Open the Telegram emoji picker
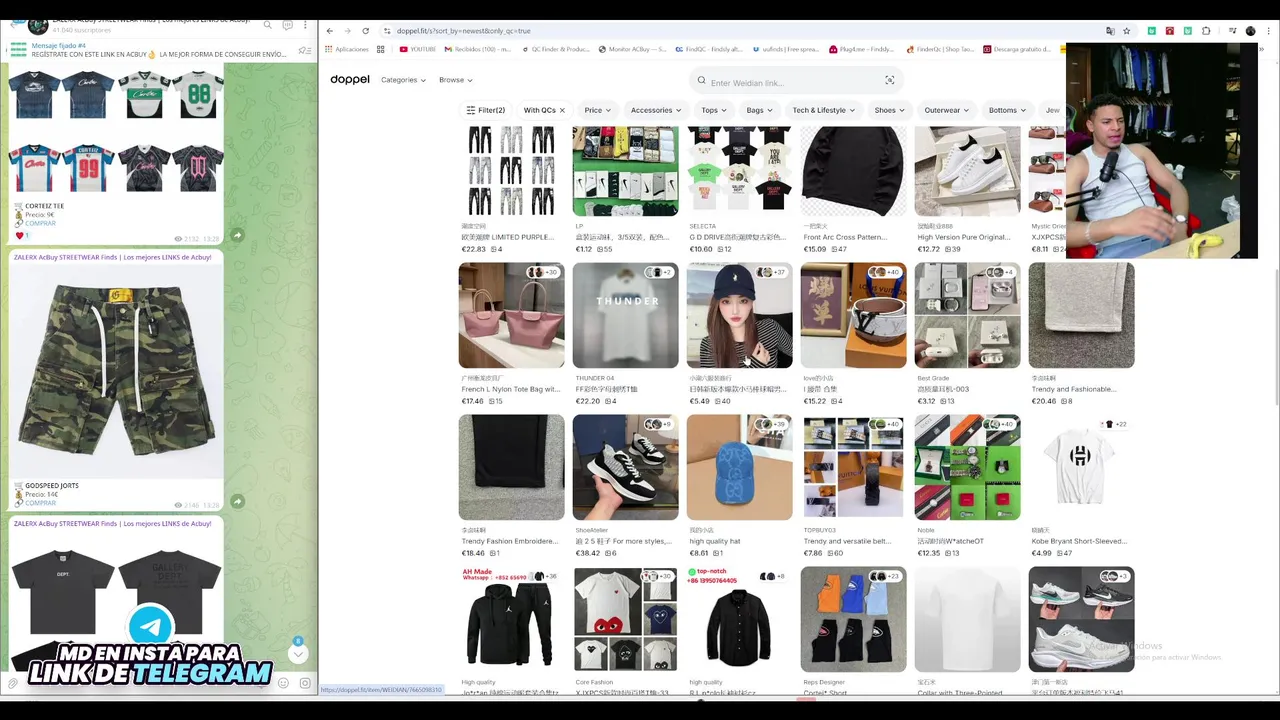This screenshot has height=720, width=1280. pyautogui.click(x=284, y=683)
